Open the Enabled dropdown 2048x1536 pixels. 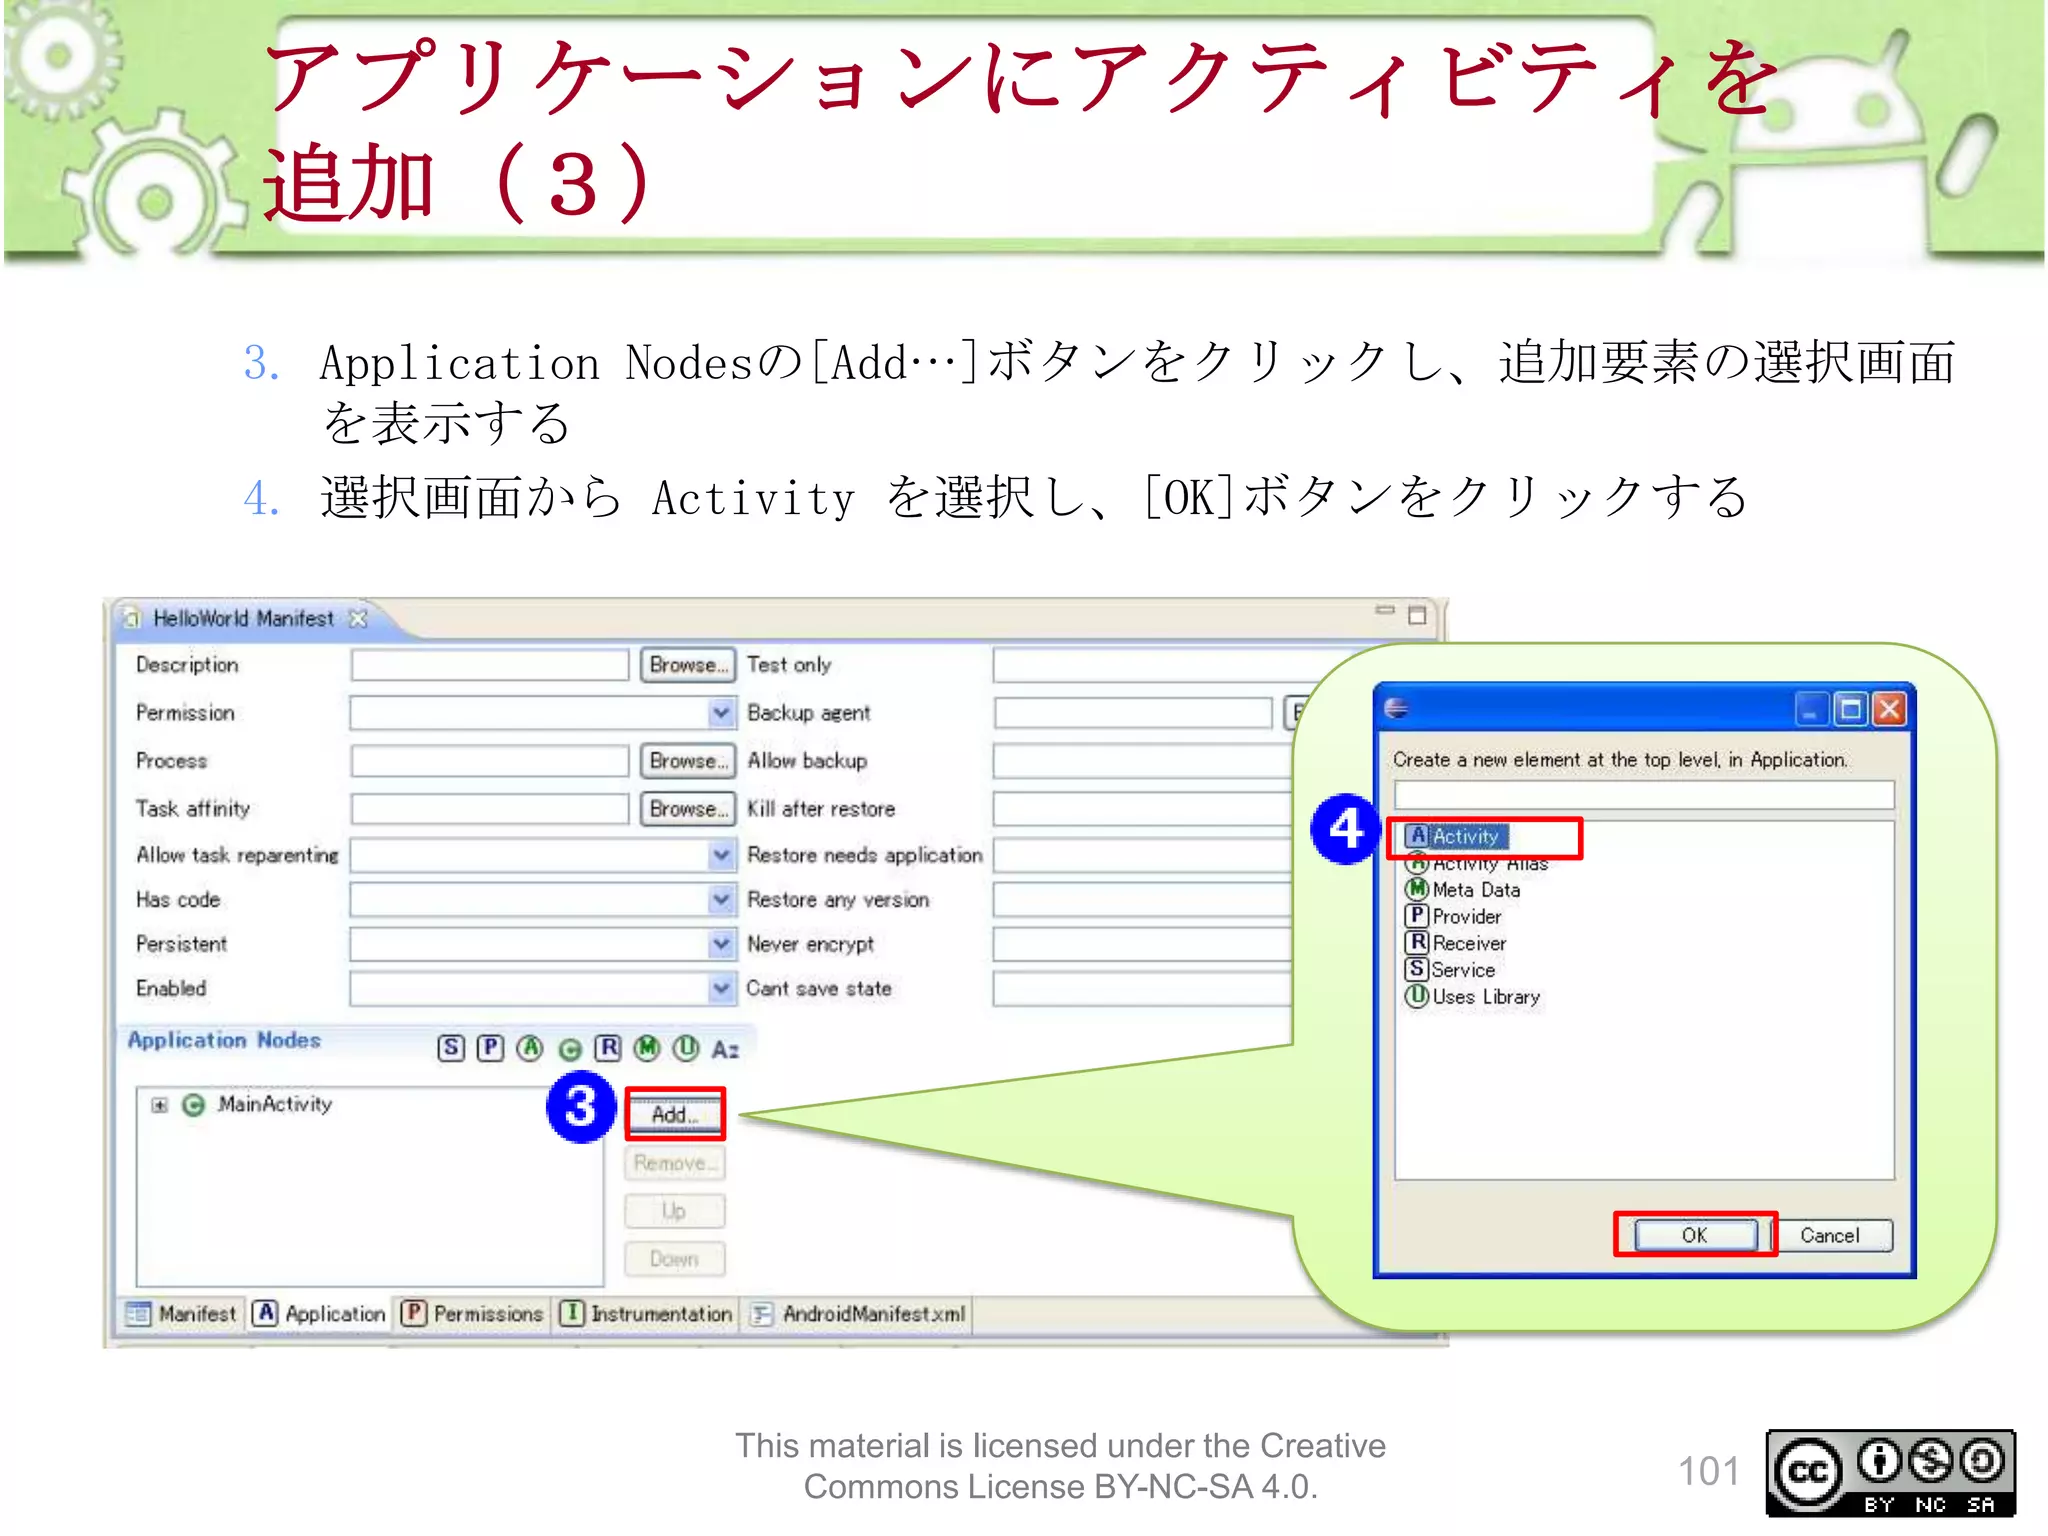point(721,988)
